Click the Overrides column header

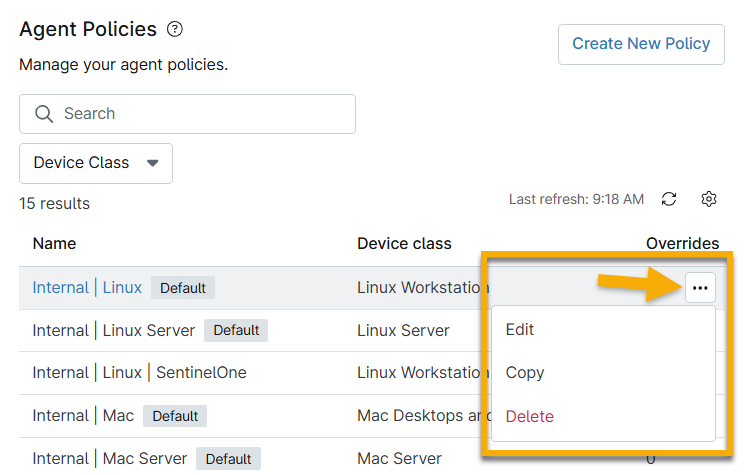[x=682, y=243]
